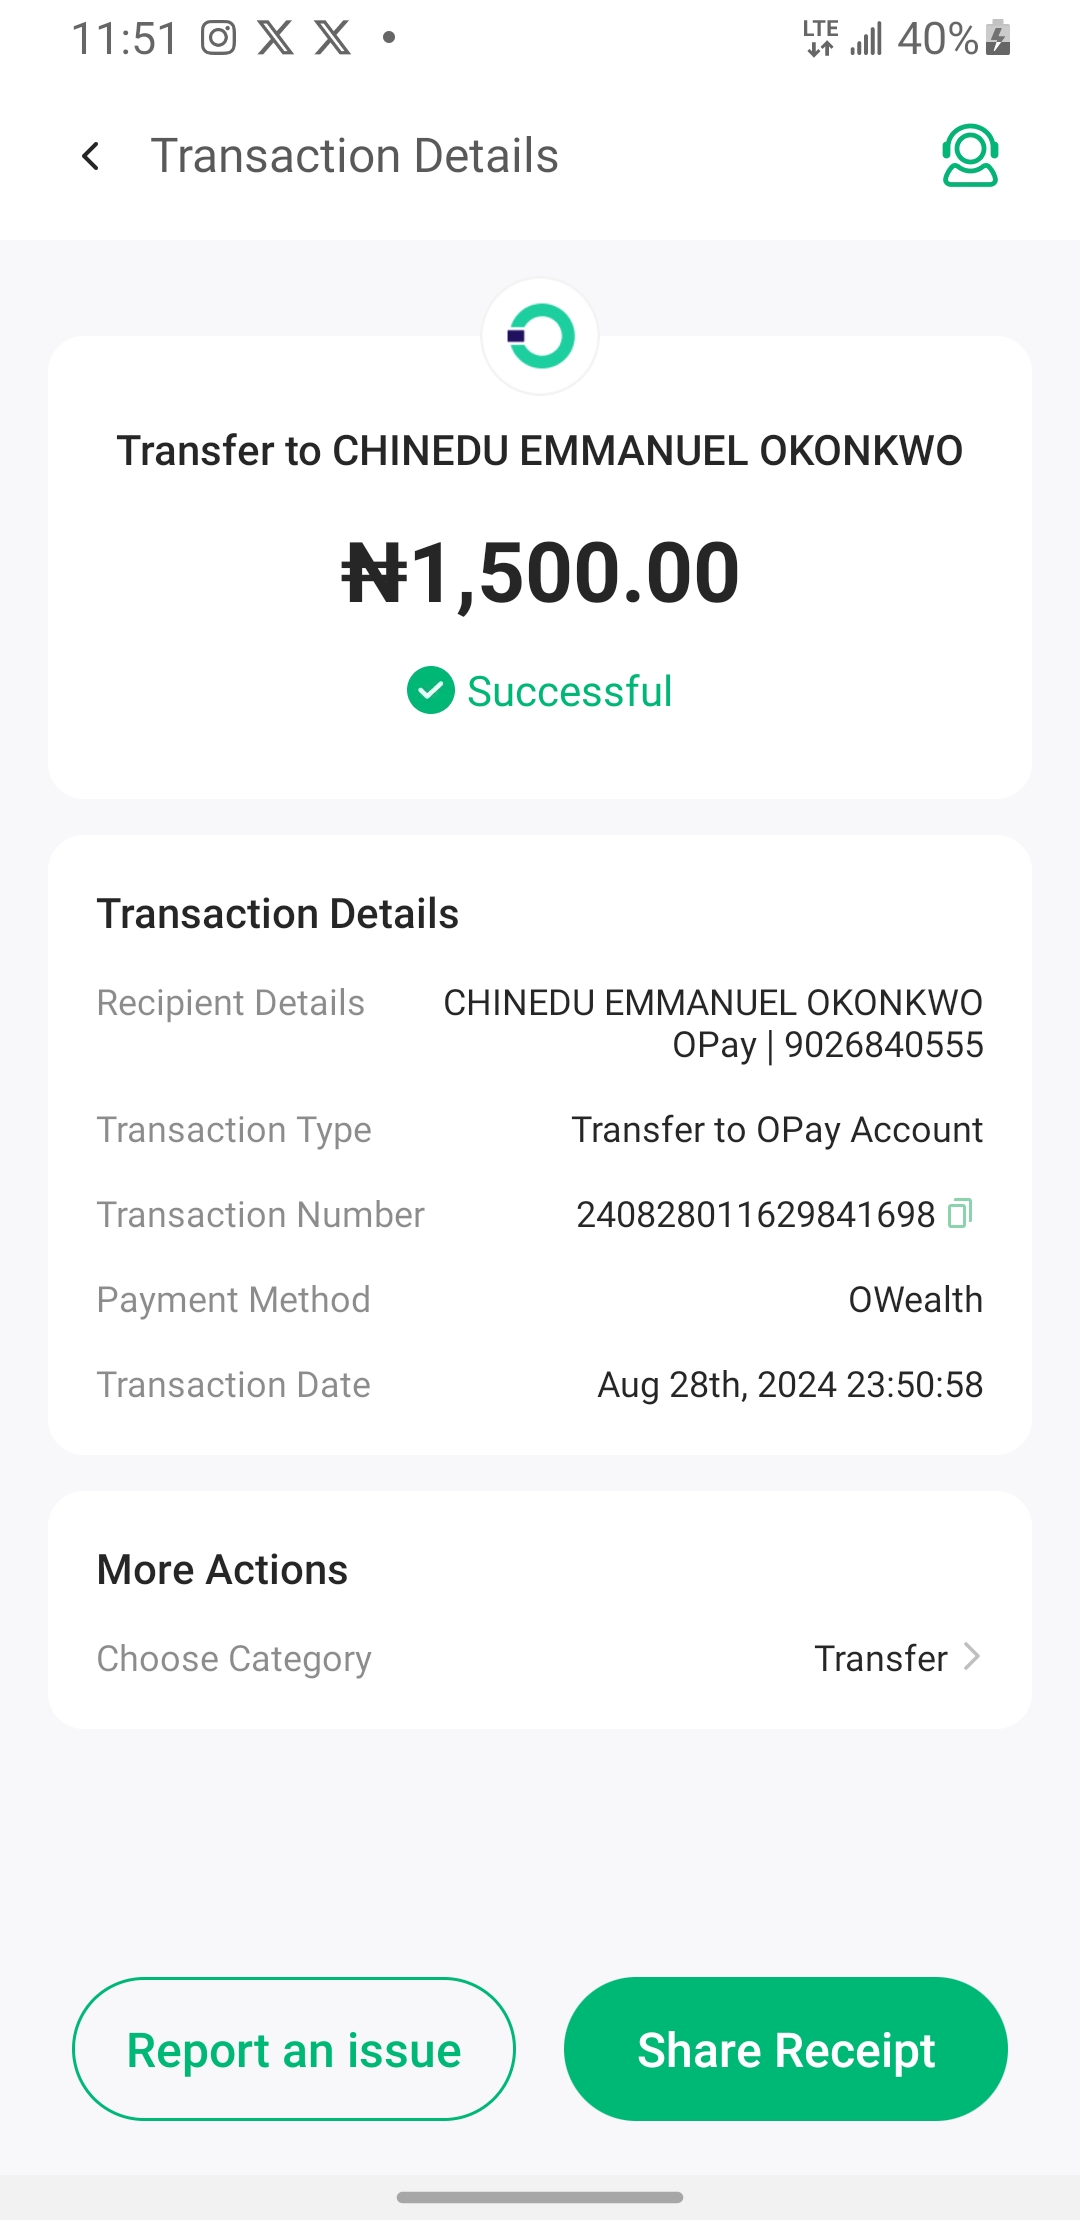Tap the recipient account number 9026840555
1080x2220 pixels.
[884, 1045]
